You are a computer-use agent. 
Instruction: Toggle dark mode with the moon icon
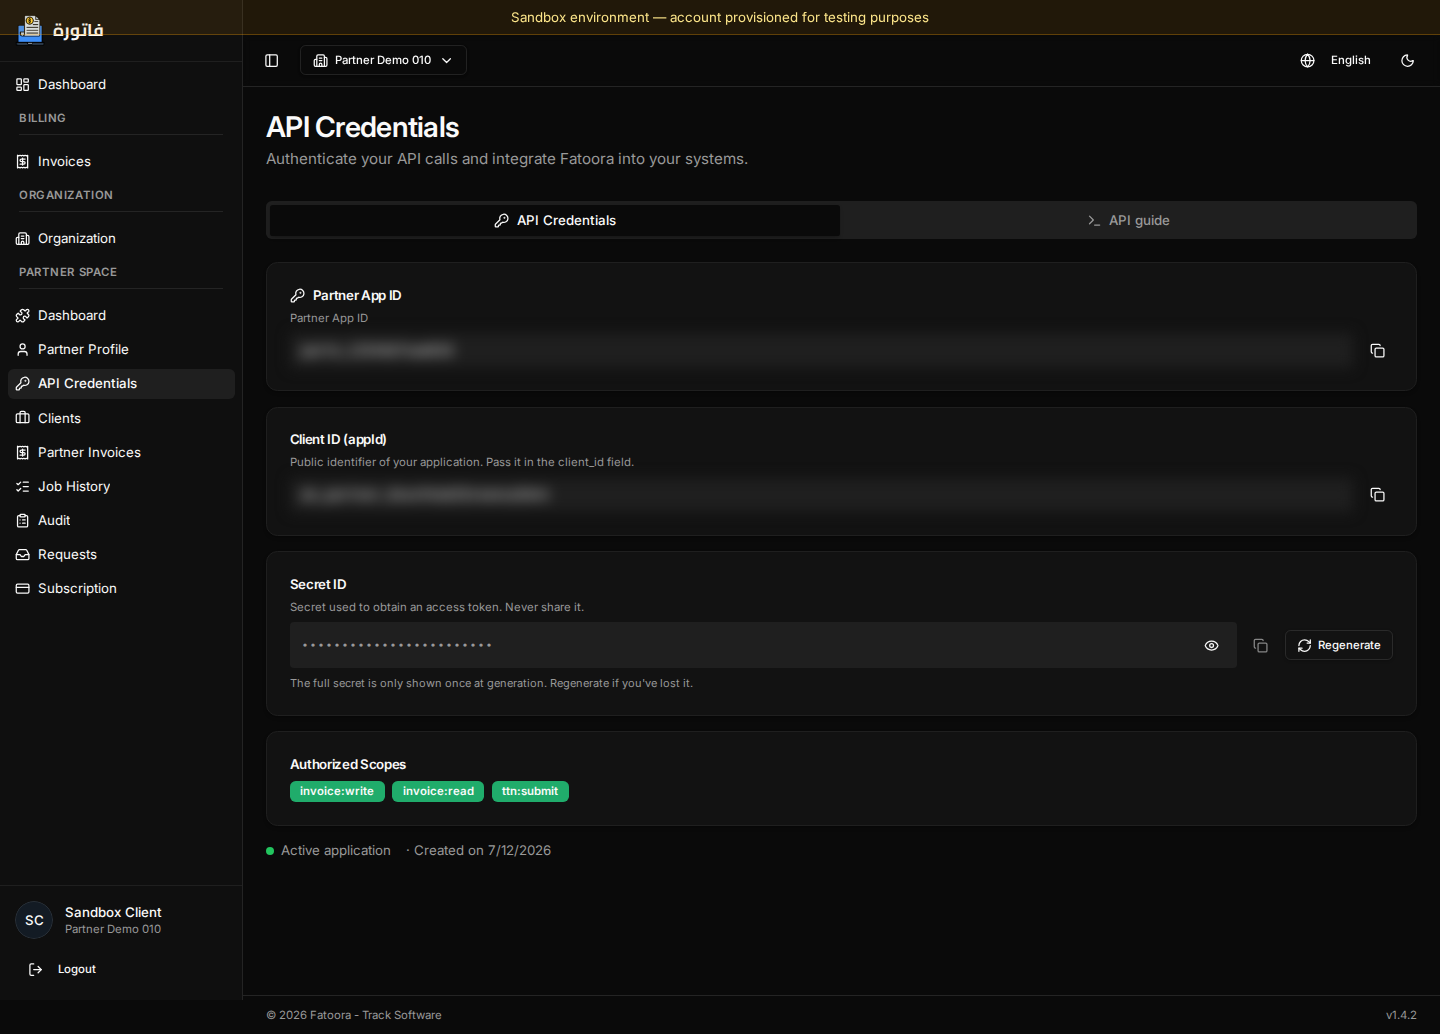1407,60
